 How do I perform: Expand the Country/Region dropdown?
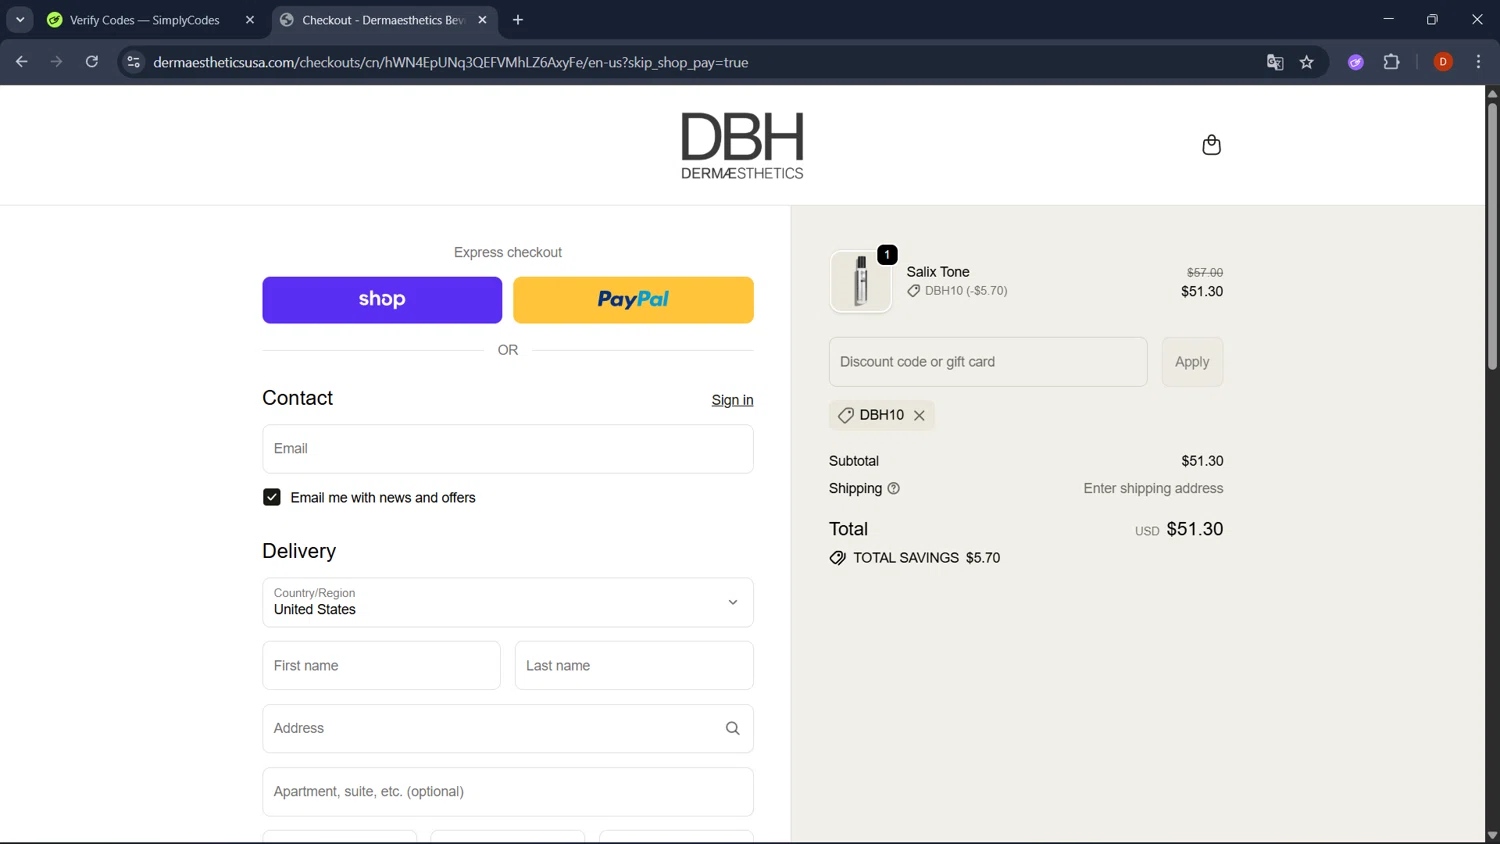(508, 602)
